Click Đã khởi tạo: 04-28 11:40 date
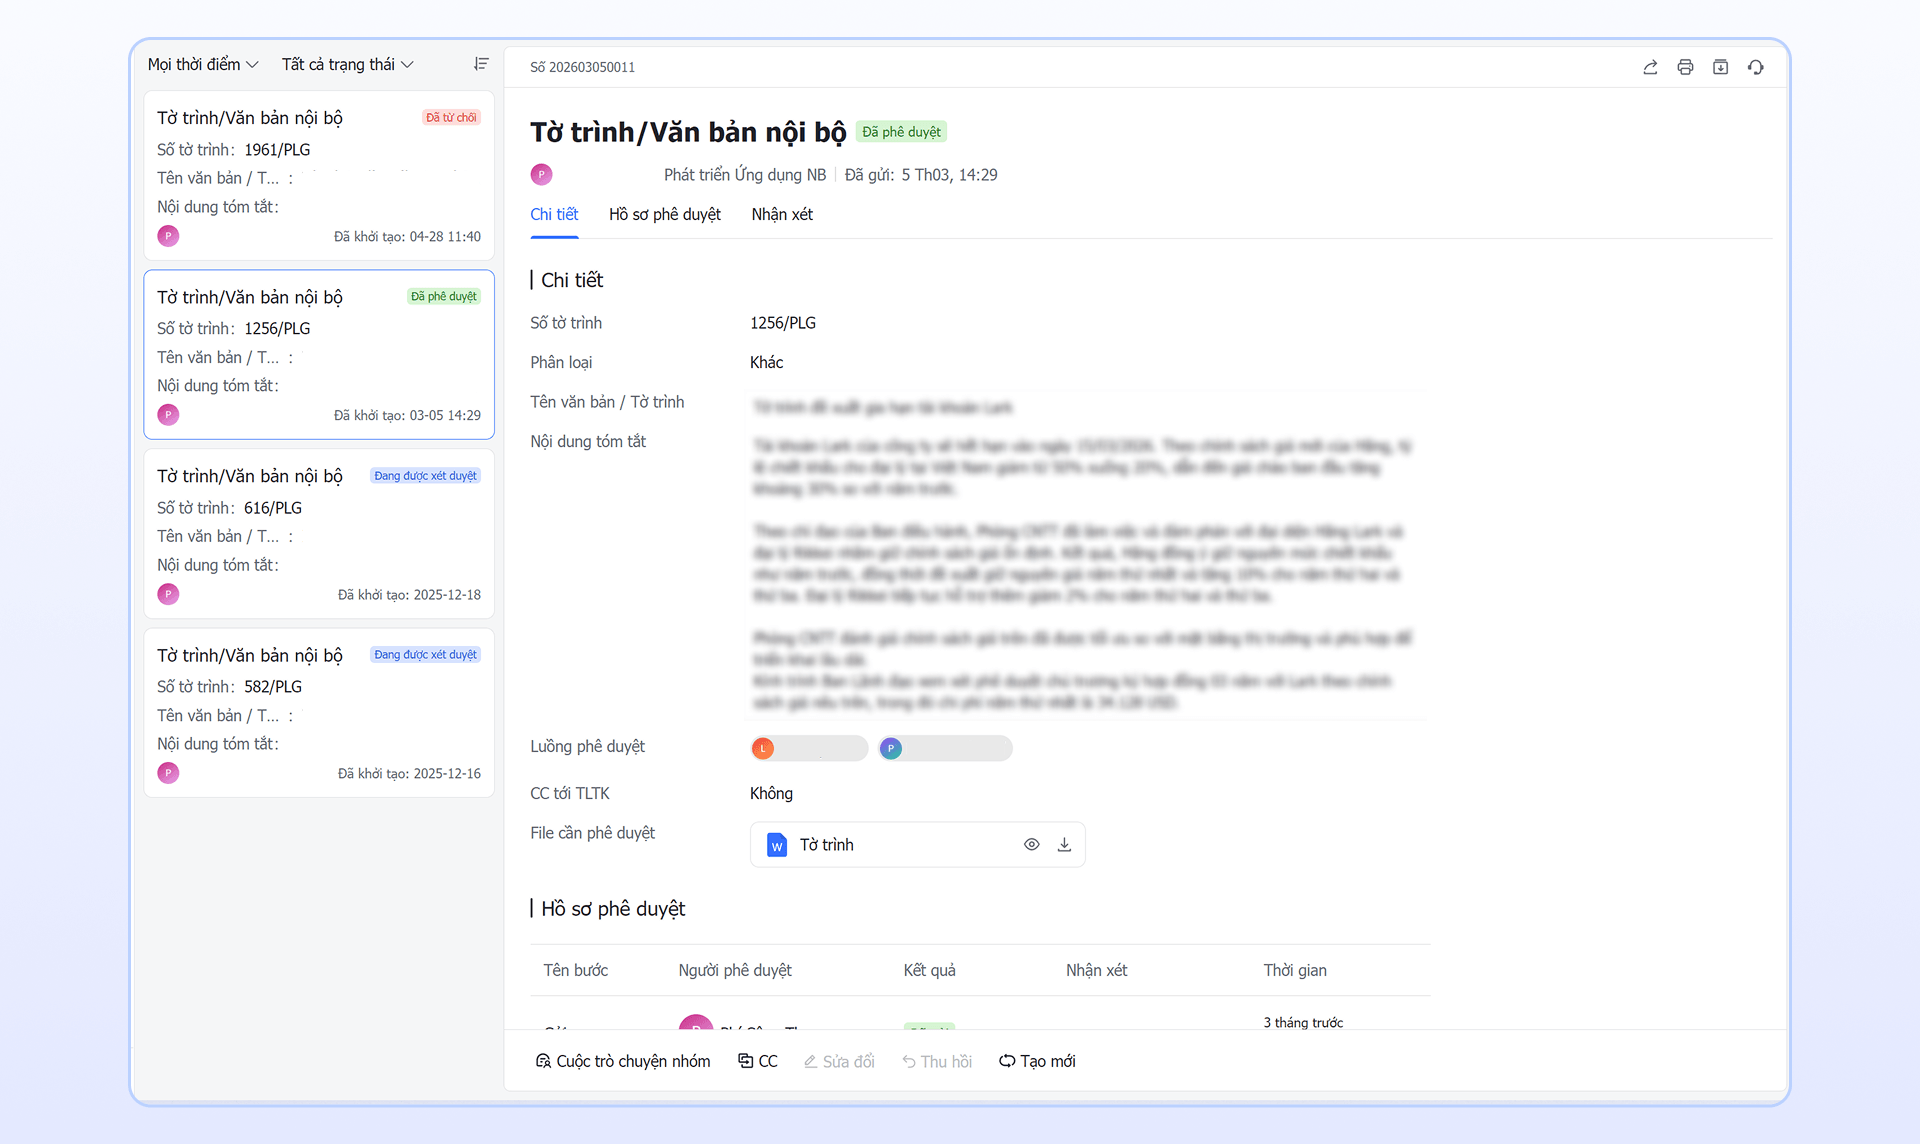 point(407,237)
